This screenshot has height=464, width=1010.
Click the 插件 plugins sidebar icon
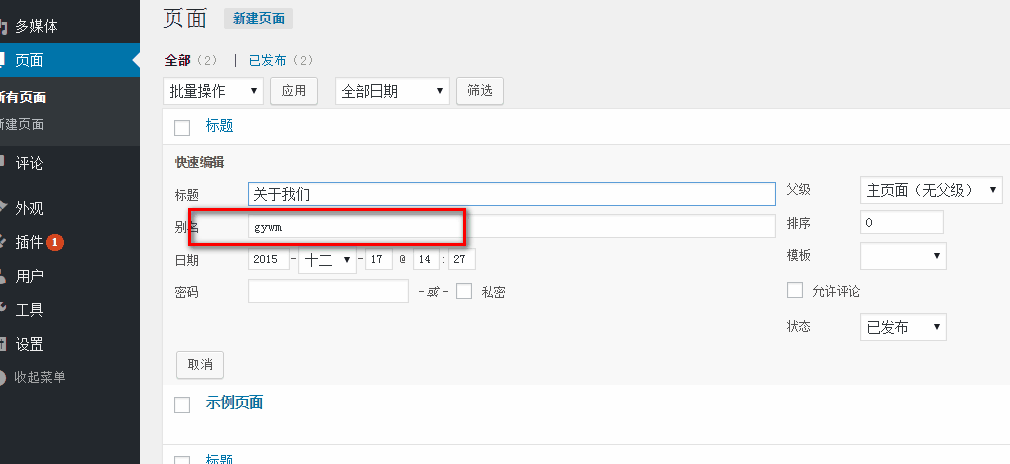coord(3,242)
